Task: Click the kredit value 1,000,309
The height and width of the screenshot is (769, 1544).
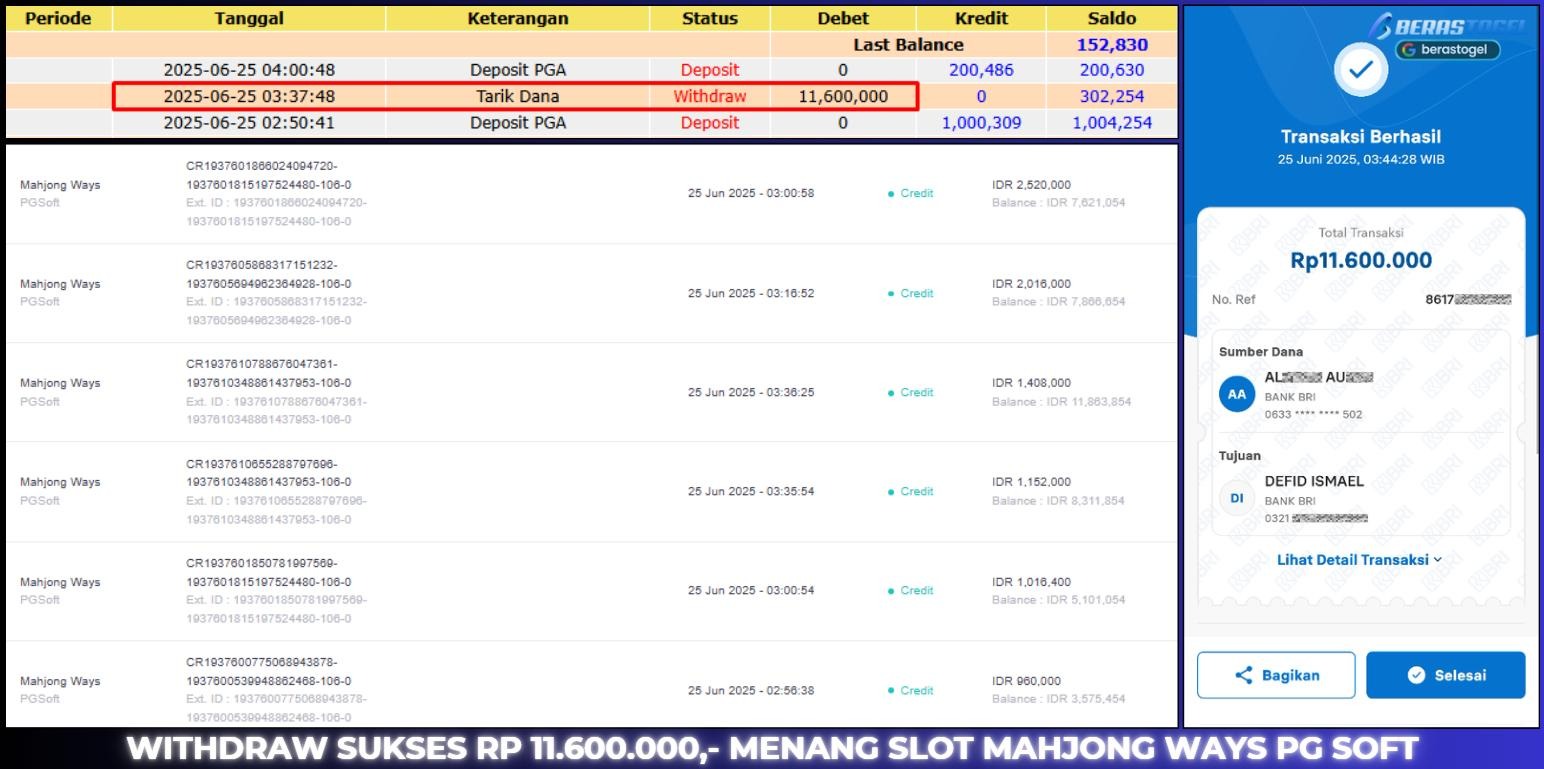Action: (x=981, y=122)
